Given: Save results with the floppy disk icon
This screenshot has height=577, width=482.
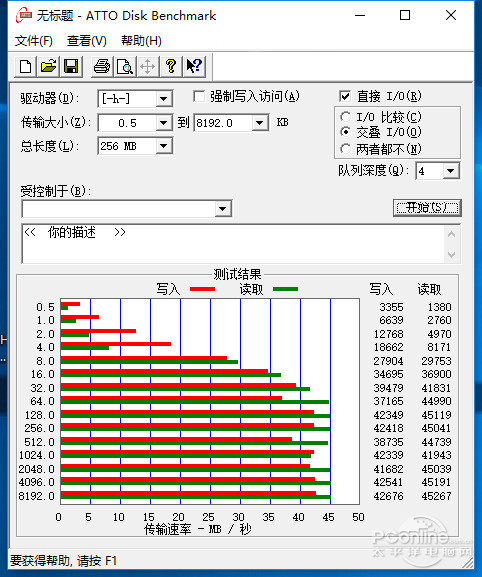Looking at the screenshot, I should tap(71, 67).
